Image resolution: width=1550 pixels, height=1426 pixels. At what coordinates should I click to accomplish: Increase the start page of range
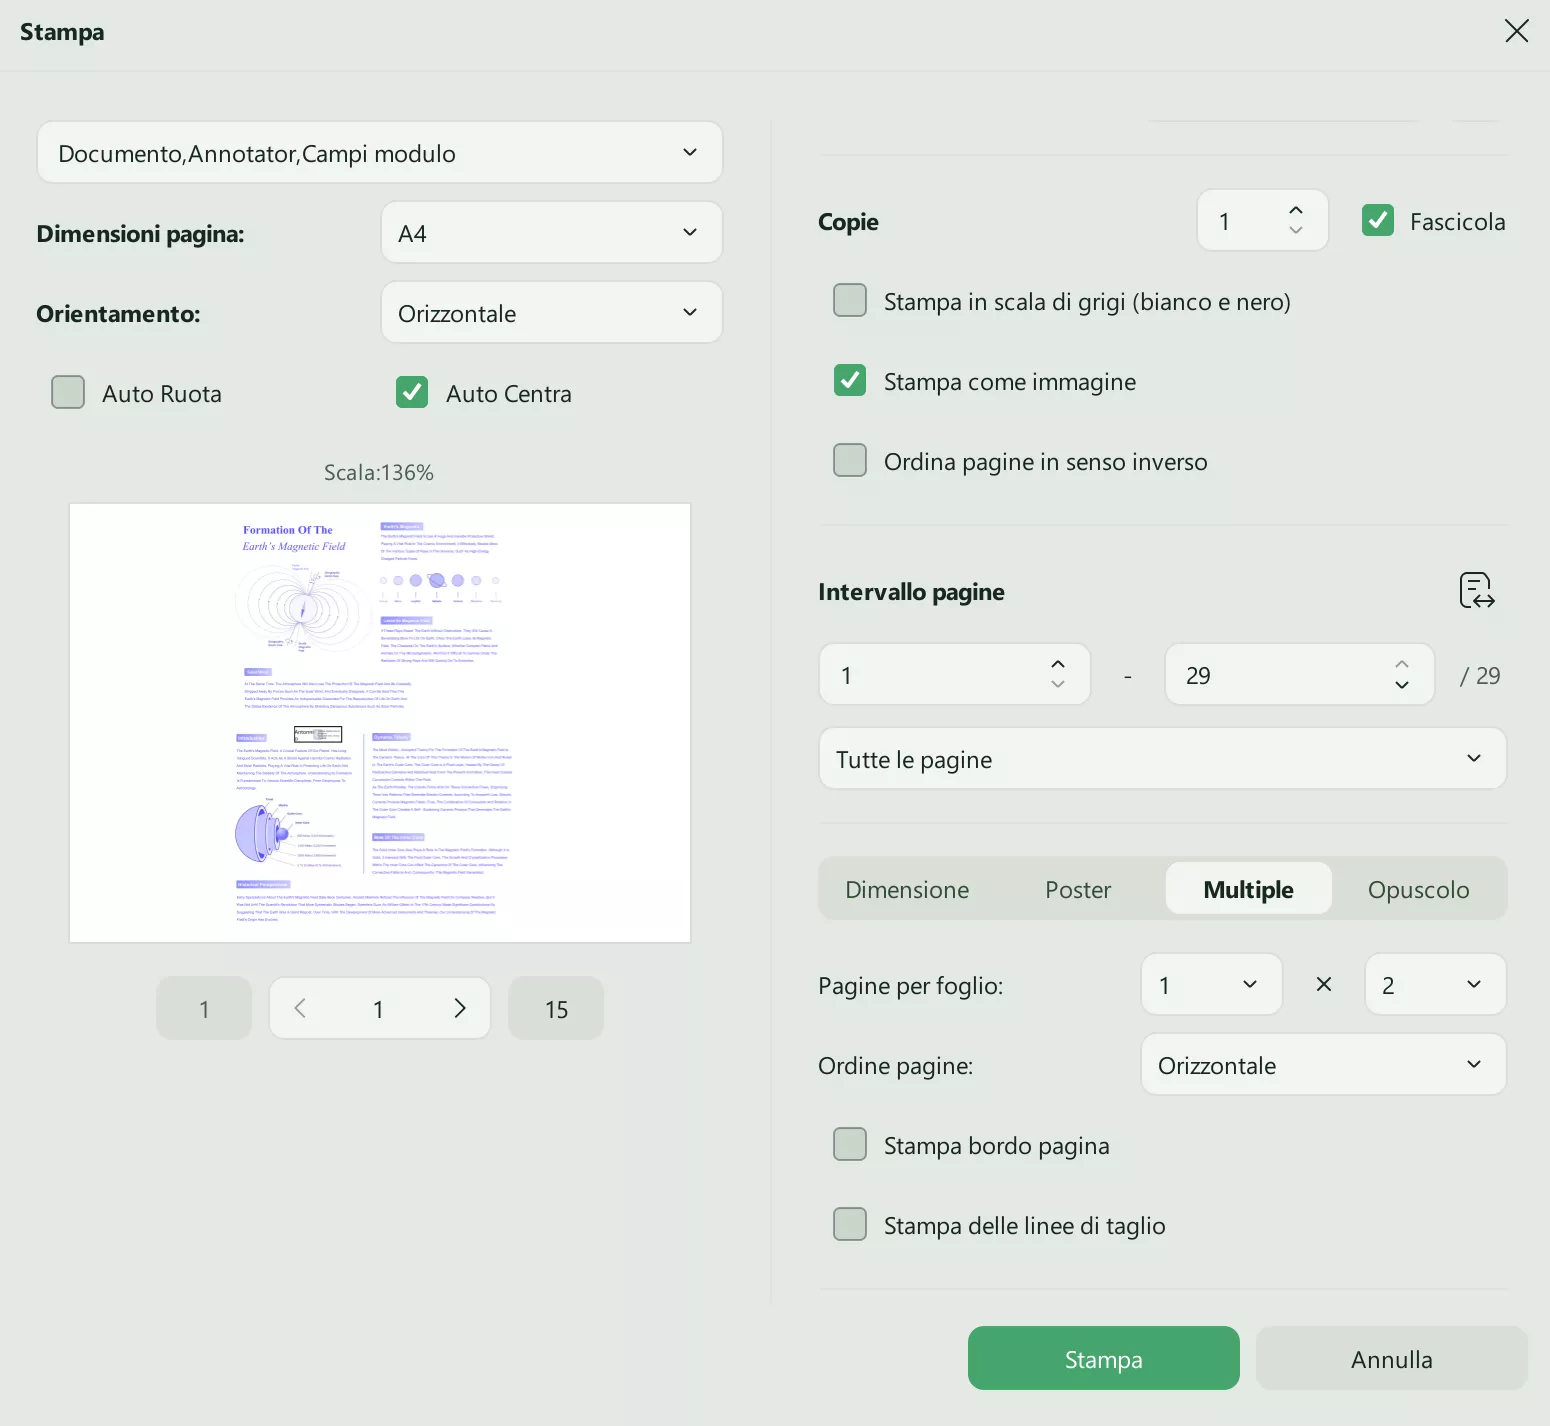[1057, 664]
